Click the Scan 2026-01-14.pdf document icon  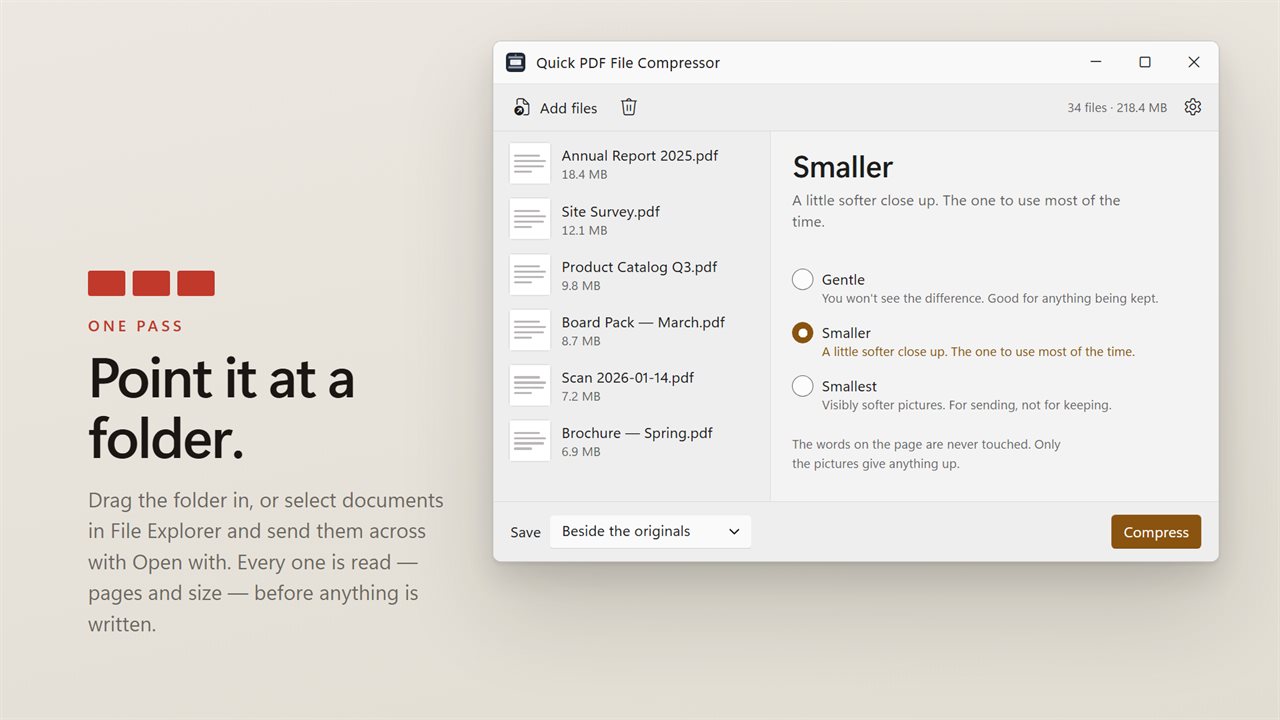[530, 385]
